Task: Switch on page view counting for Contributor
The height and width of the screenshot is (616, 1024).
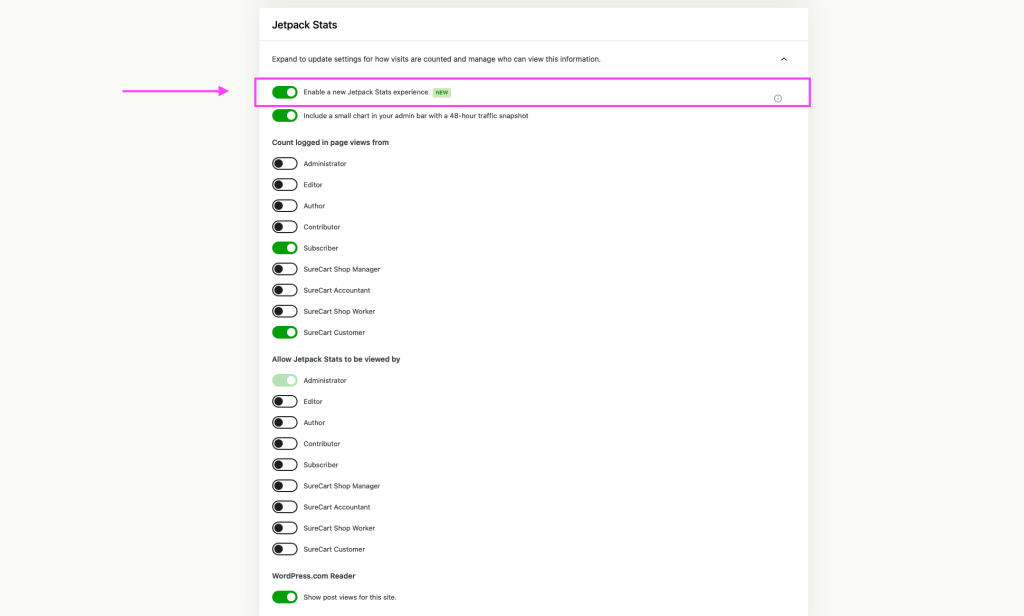Action: [x=285, y=227]
